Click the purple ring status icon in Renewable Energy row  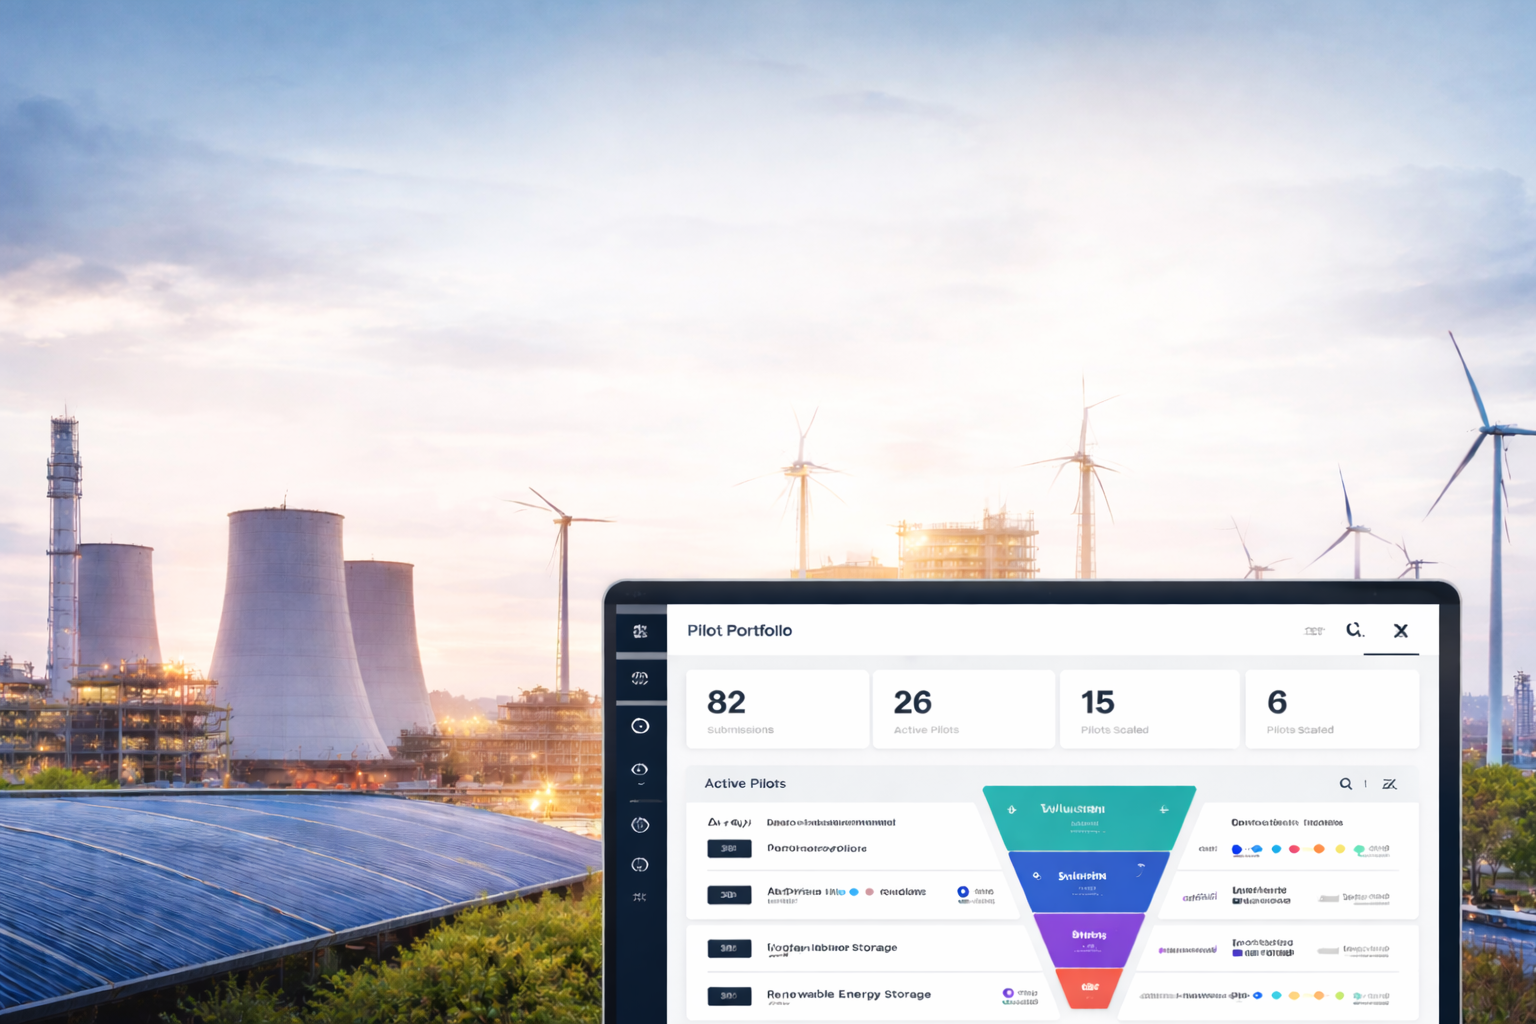pos(1008,993)
